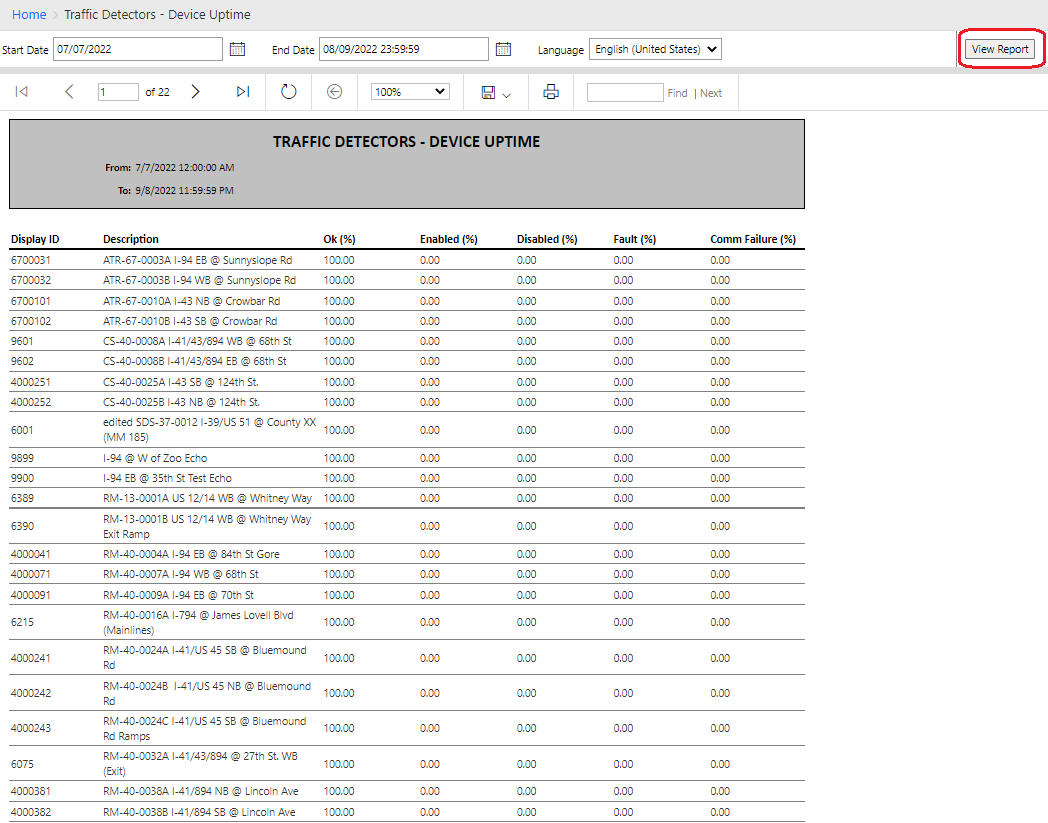
Task: Click Display ID 4000382
Action: coord(31,812)
